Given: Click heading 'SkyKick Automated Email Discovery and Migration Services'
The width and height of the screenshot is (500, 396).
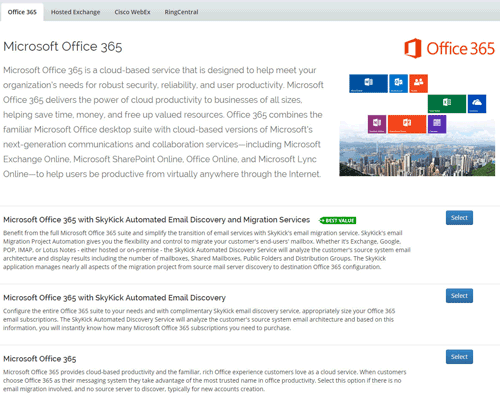Looking at the screenshot, I should click(x=157, y=220).
